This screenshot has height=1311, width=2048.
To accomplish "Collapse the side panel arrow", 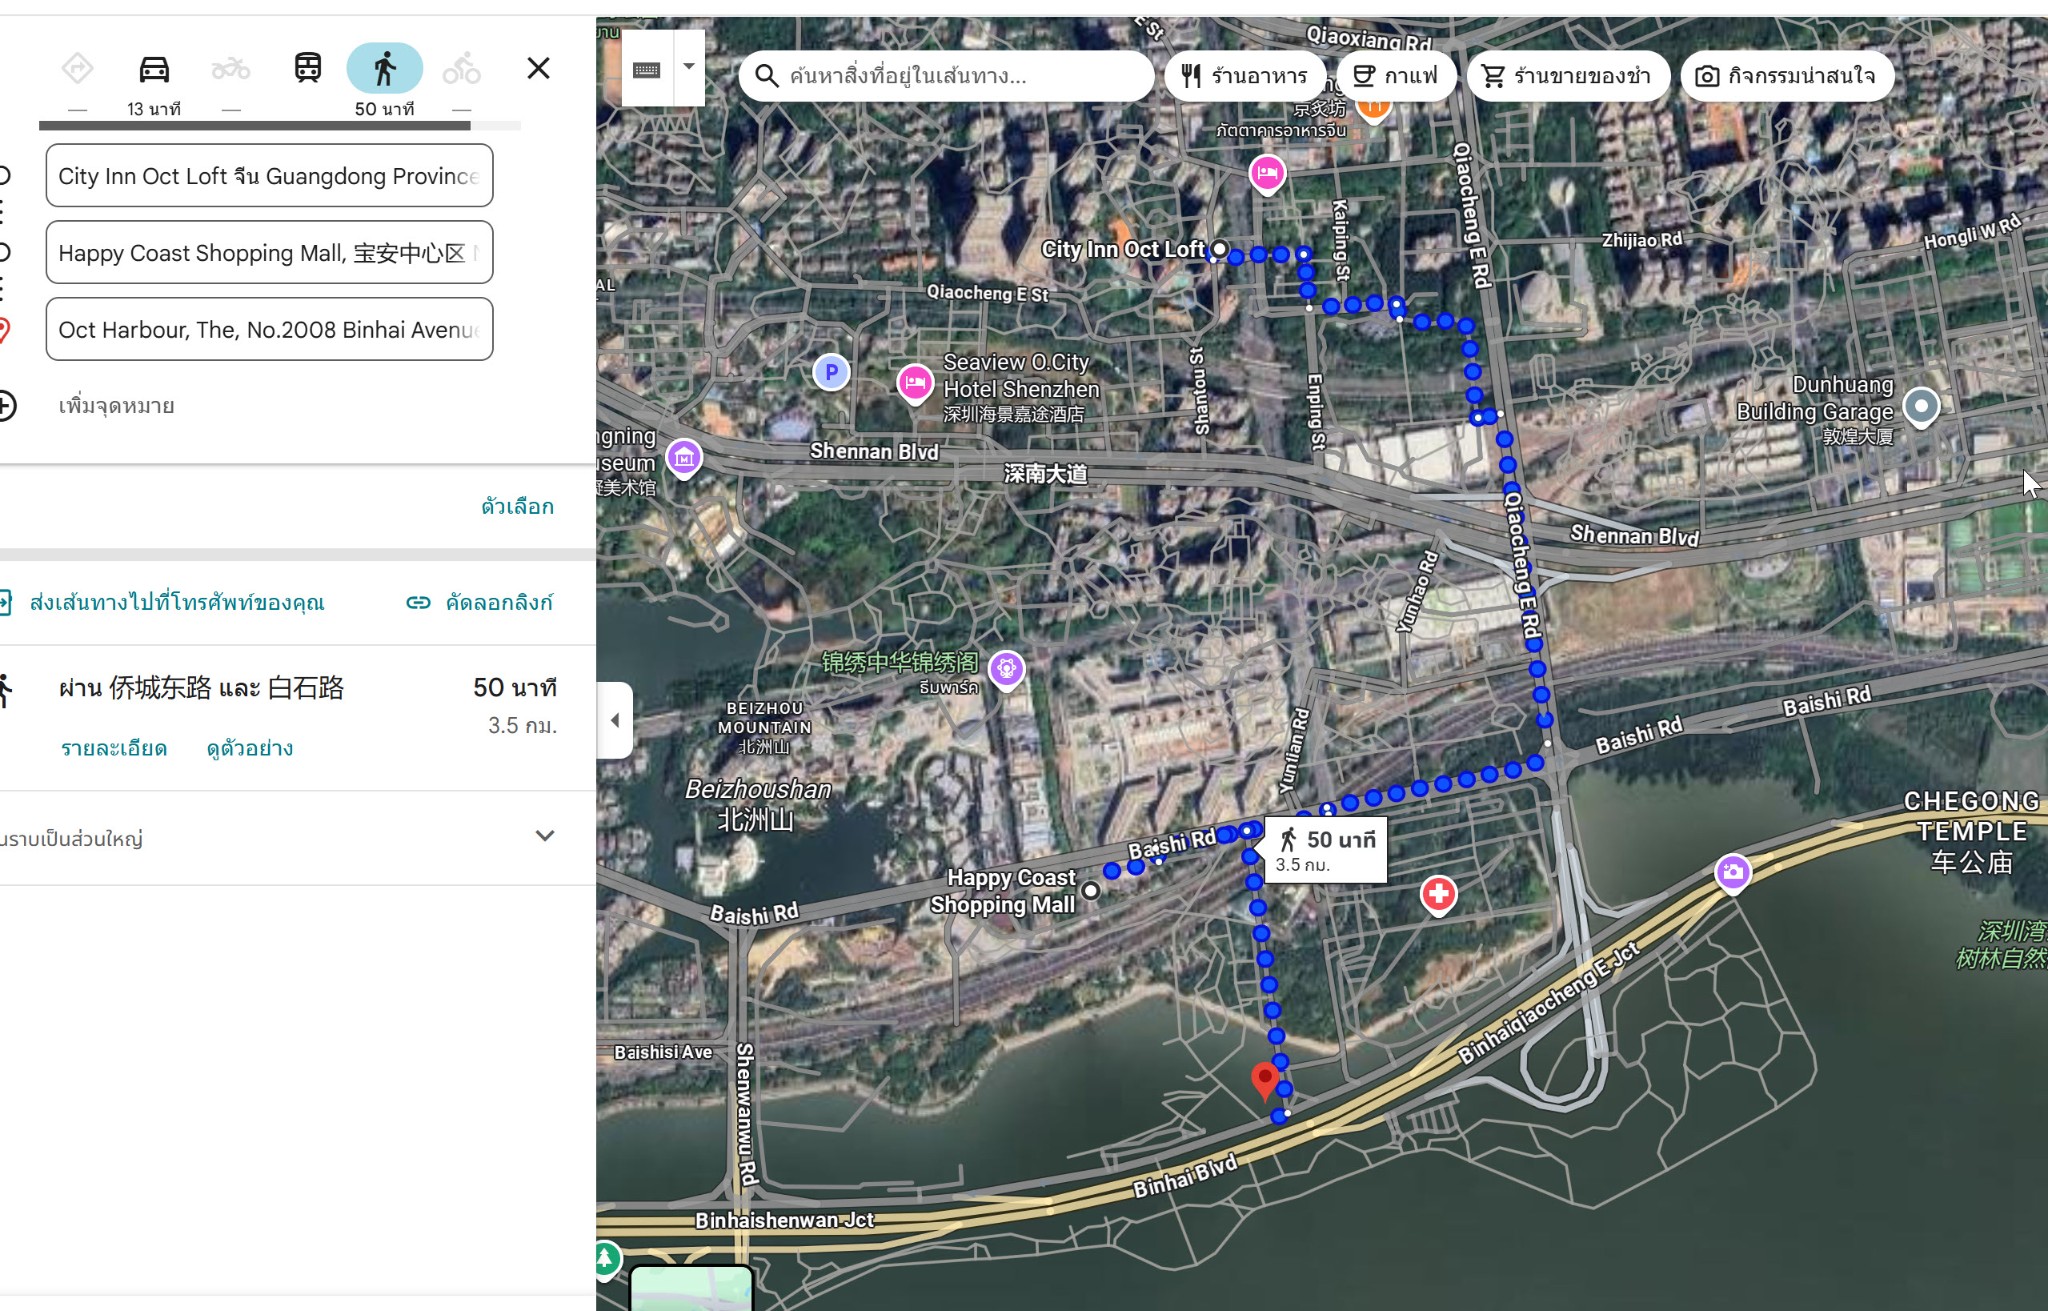I will [x=615, y=720].
